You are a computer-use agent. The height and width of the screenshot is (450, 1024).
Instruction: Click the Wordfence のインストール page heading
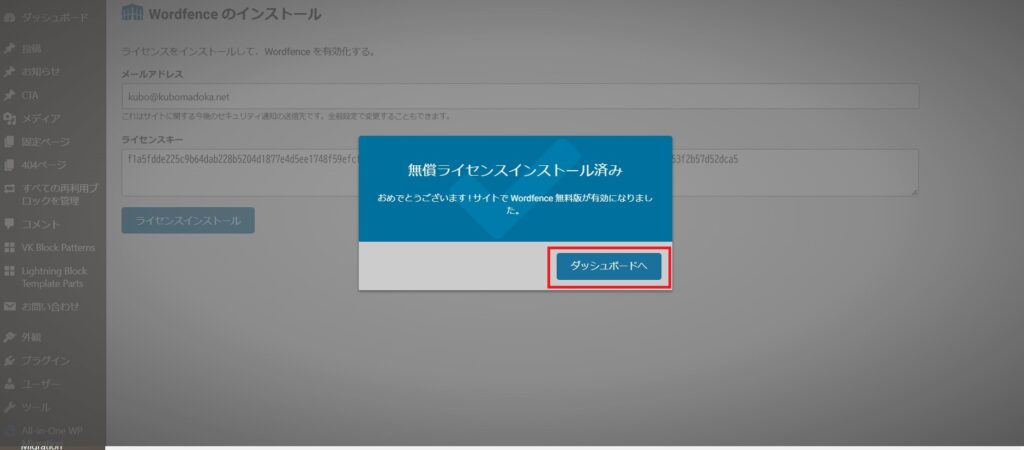coord(235,14)
